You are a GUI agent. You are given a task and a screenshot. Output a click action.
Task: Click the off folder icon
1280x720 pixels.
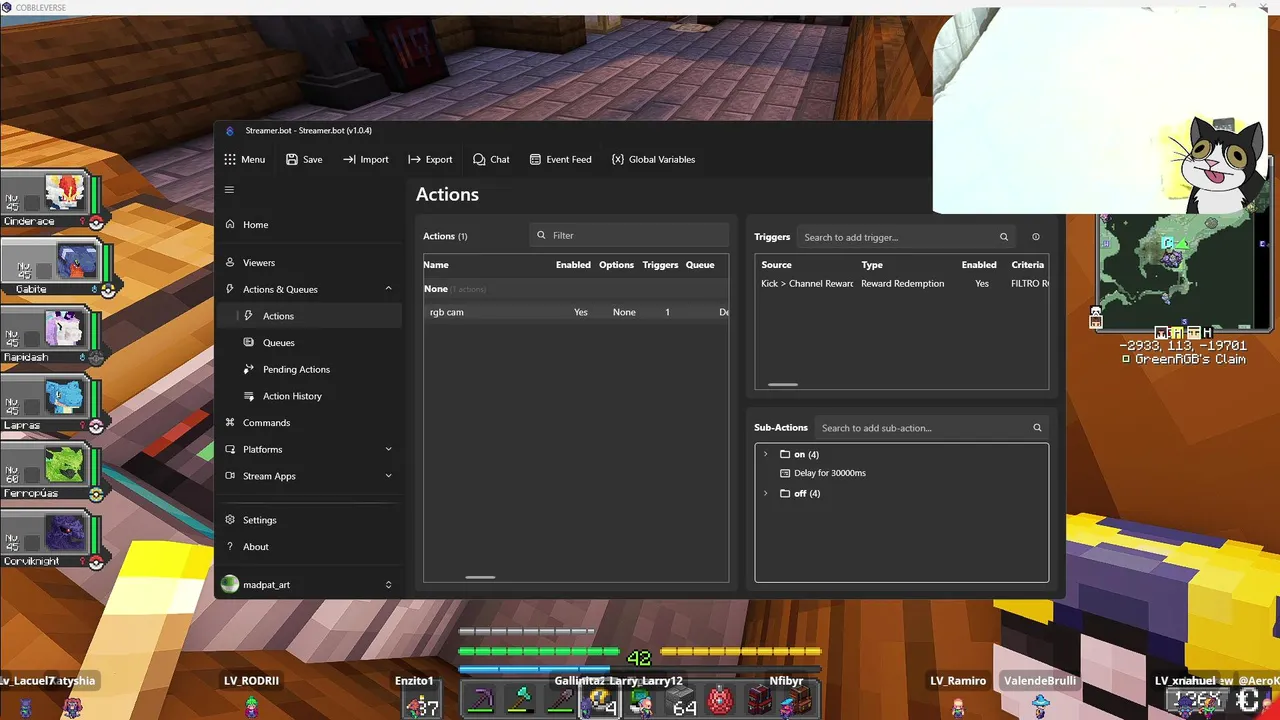point(785,493)
